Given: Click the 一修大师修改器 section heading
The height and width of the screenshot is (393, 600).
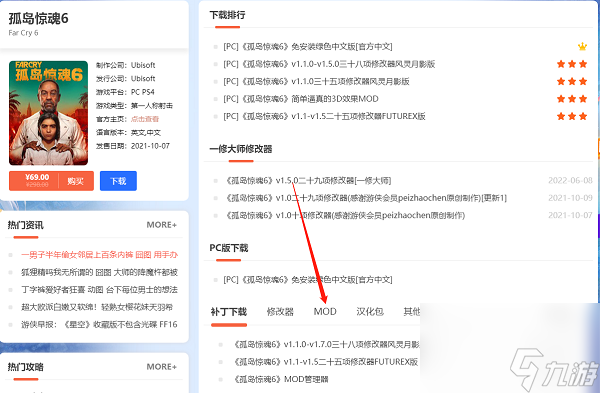Looking at the screenshot, I should 241,149.
